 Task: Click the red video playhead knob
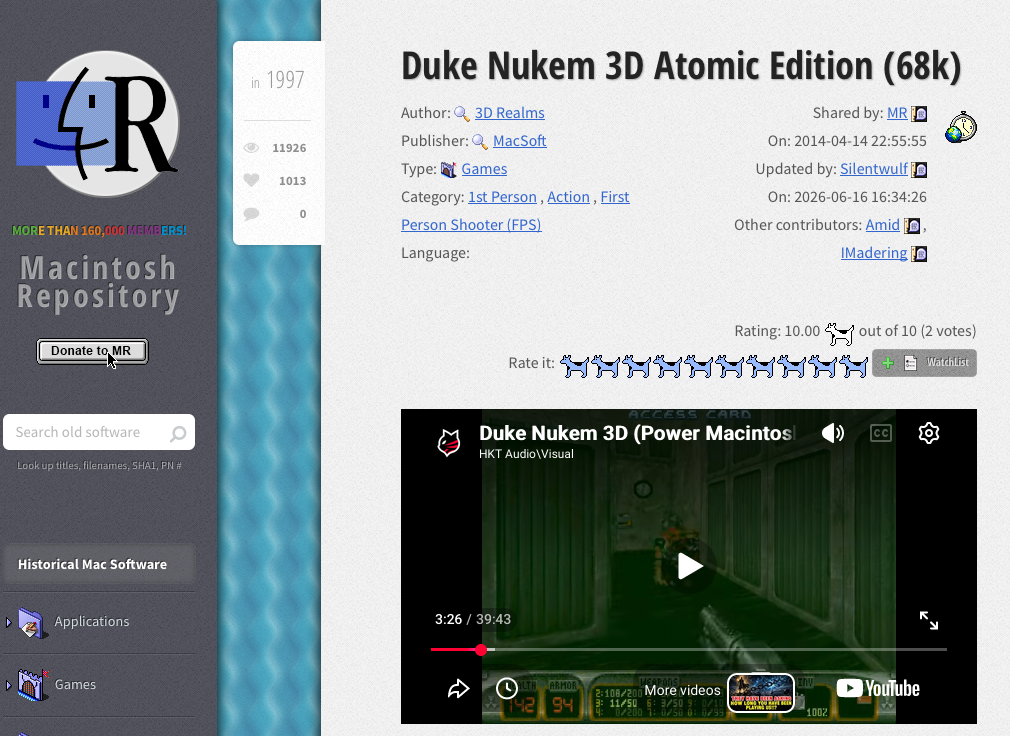tap(481, 650)
